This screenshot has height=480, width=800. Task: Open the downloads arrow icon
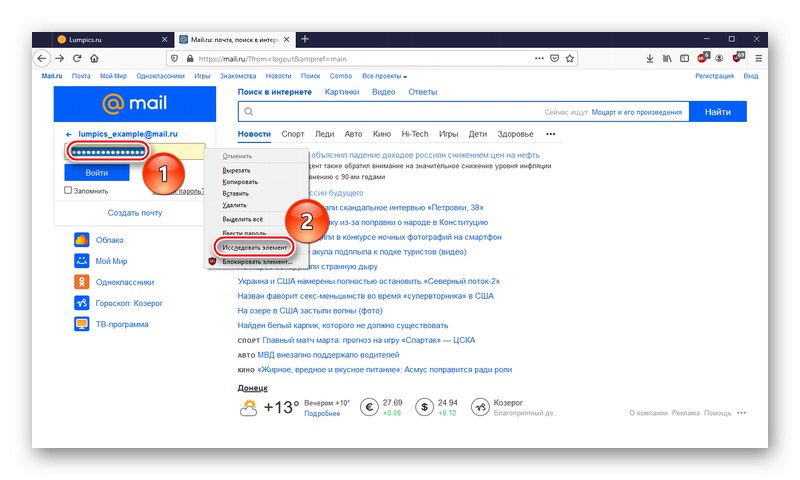(649, 59)
